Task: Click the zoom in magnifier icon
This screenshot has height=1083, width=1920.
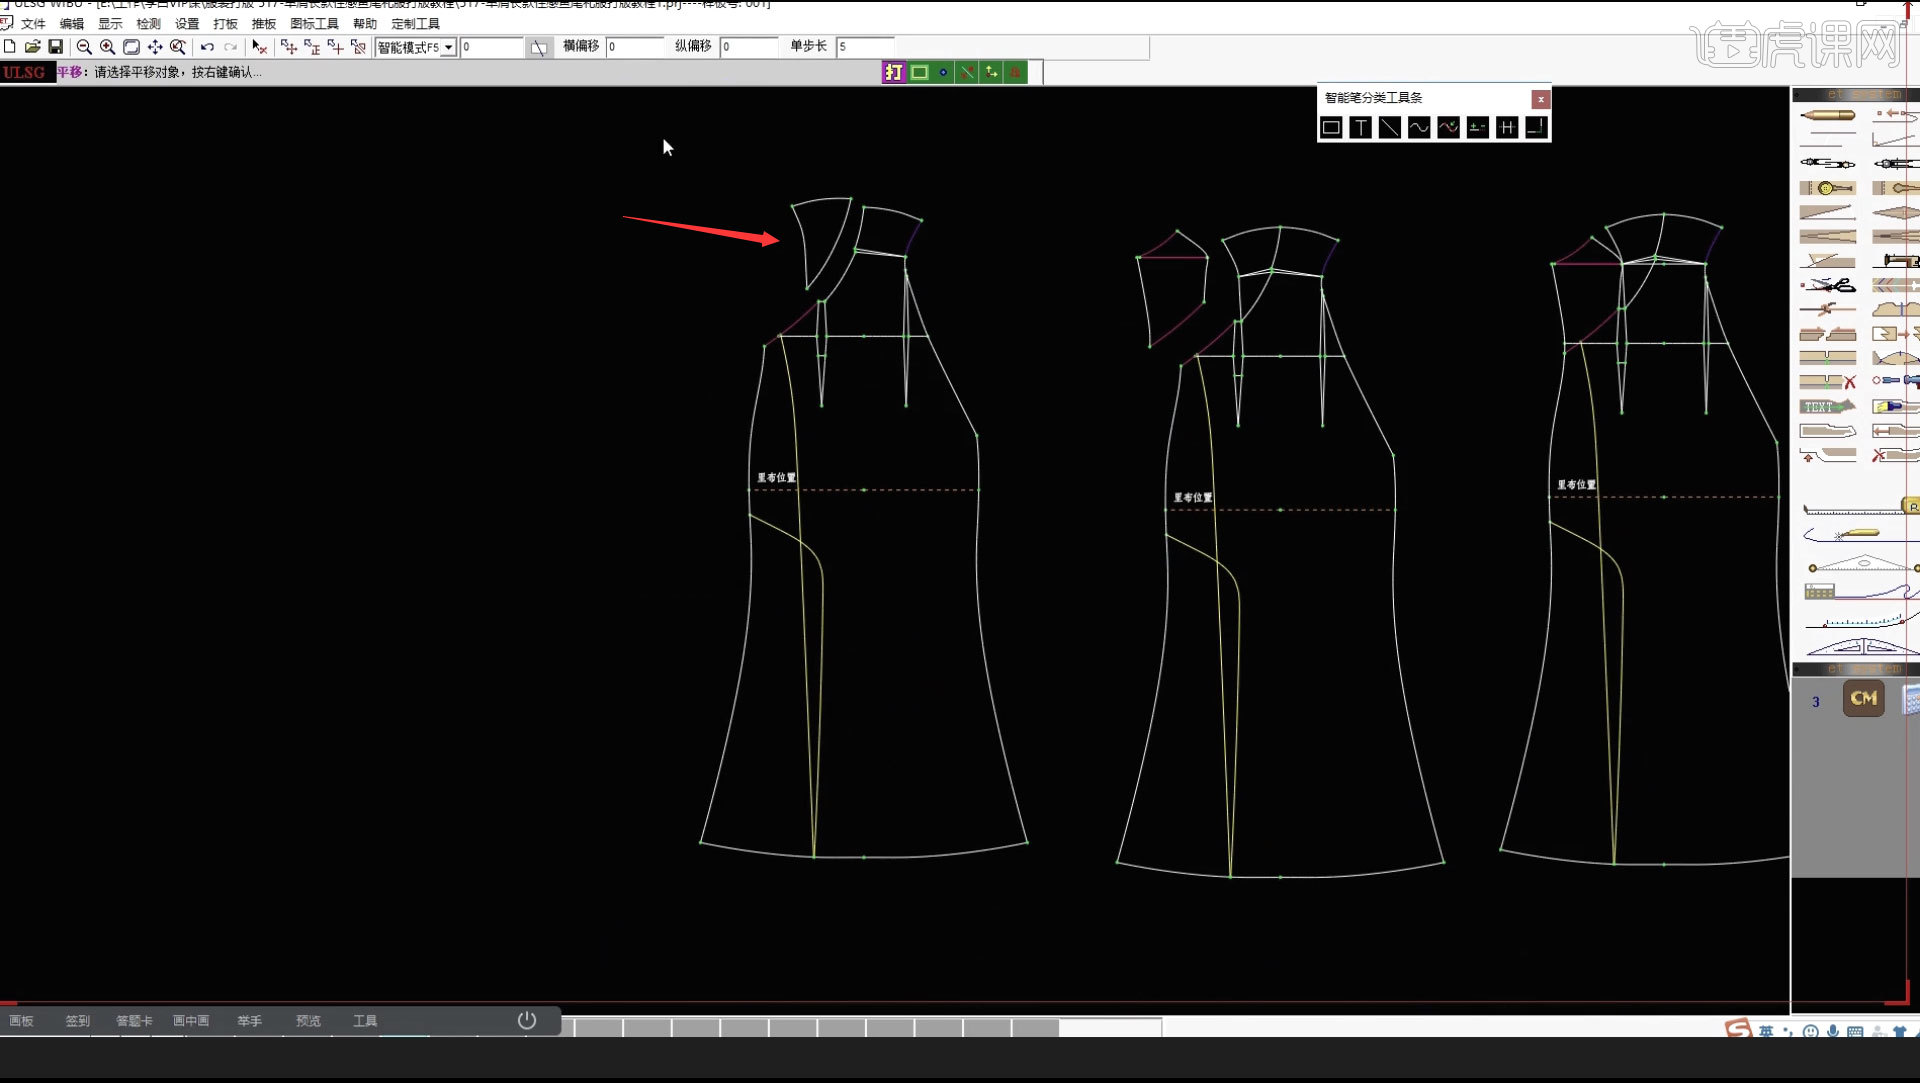Action: (108, 47)
